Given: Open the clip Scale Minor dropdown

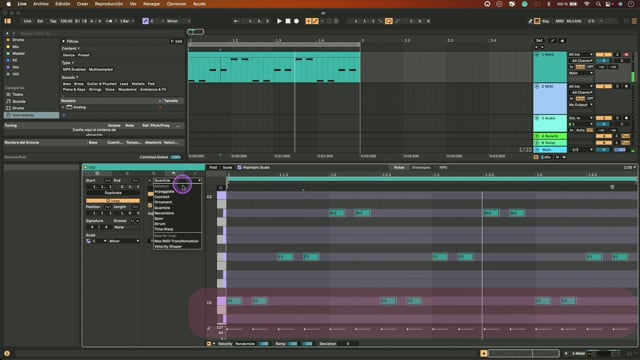Looking at the screenshot, I should tap(124, 241).
